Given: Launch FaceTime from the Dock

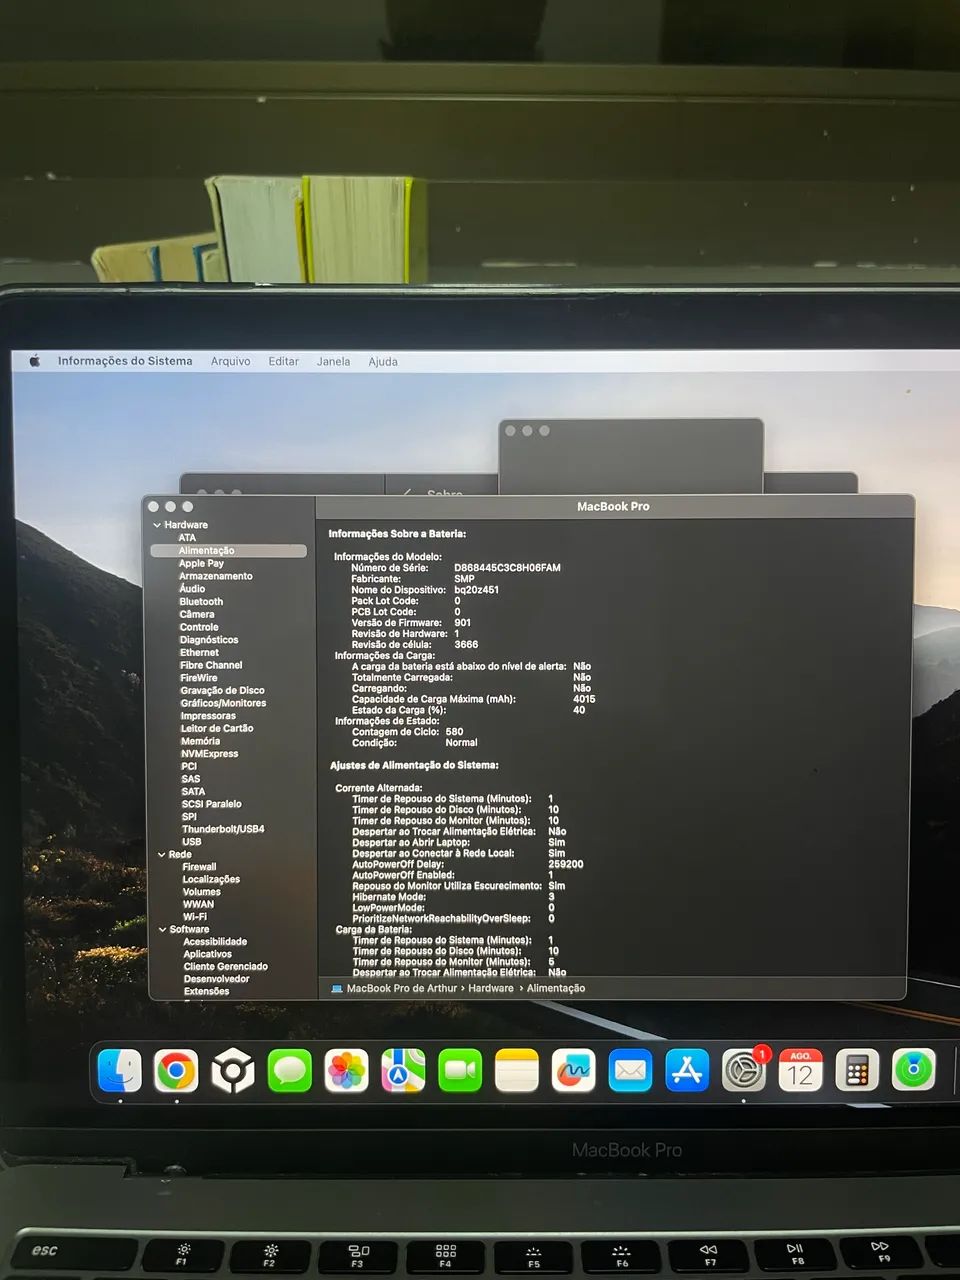Looking at the screenshot, I should pos(460,1071).
